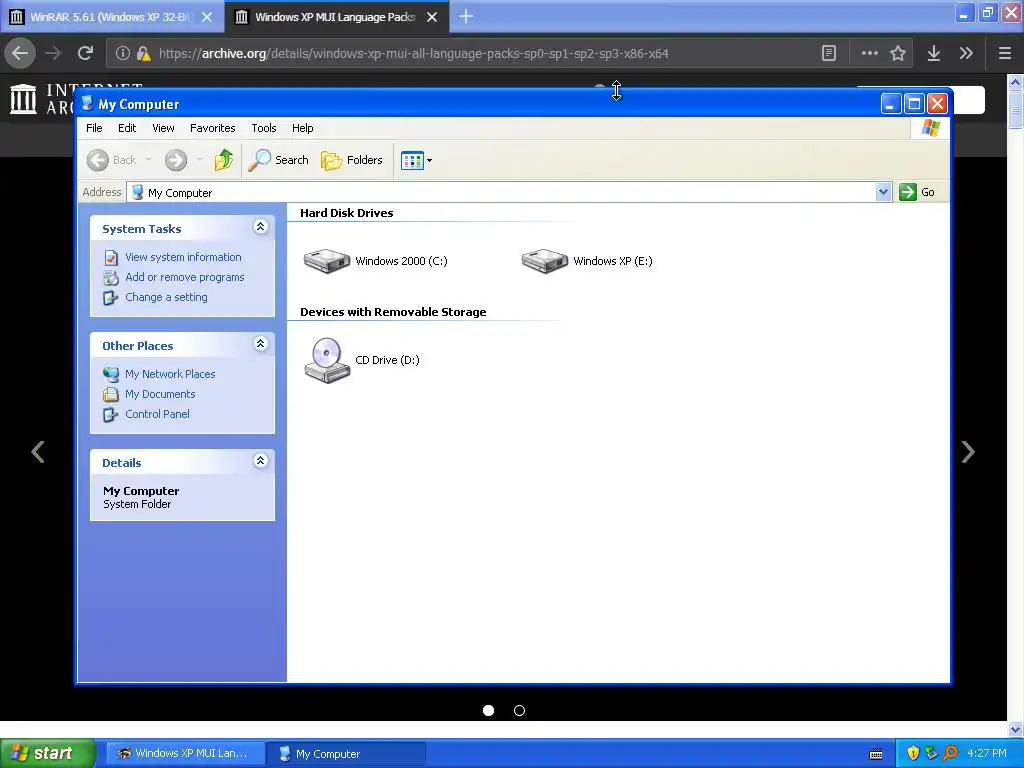Open the Favorites menu
This screenshot has width=1024, height=768.
pos(212,128)
